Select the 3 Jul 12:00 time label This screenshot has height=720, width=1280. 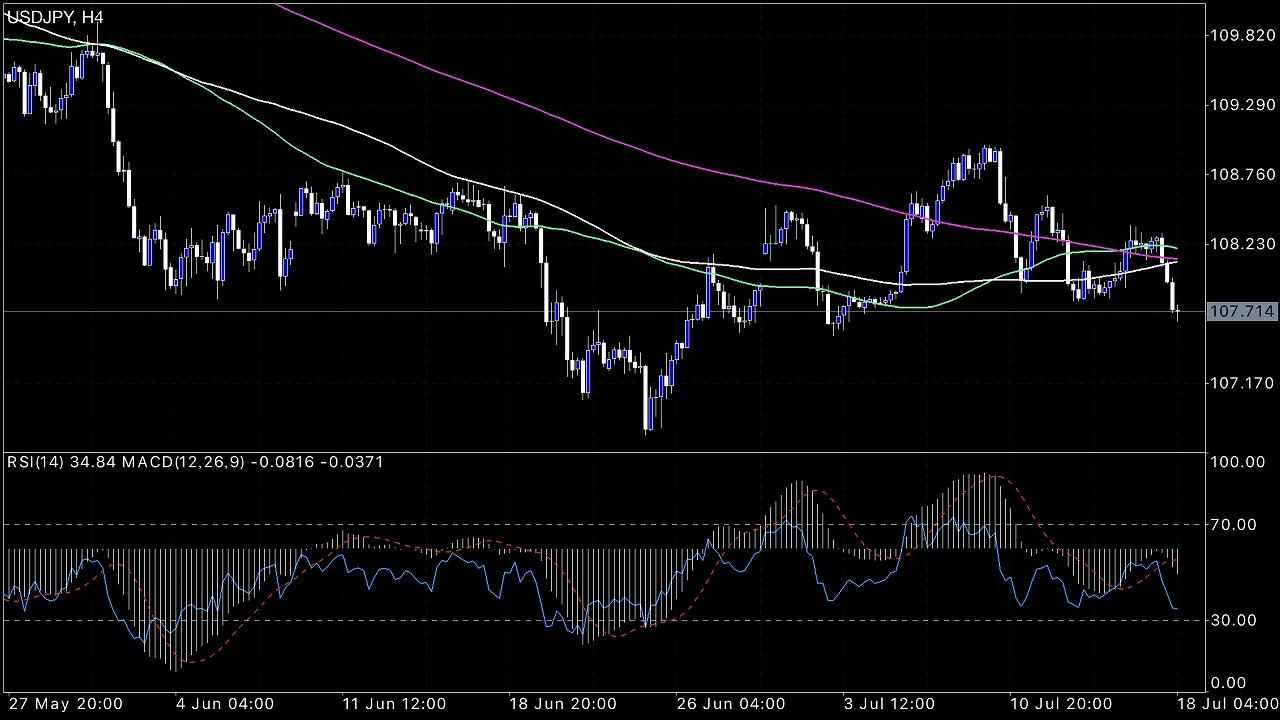tap(890, 704)
